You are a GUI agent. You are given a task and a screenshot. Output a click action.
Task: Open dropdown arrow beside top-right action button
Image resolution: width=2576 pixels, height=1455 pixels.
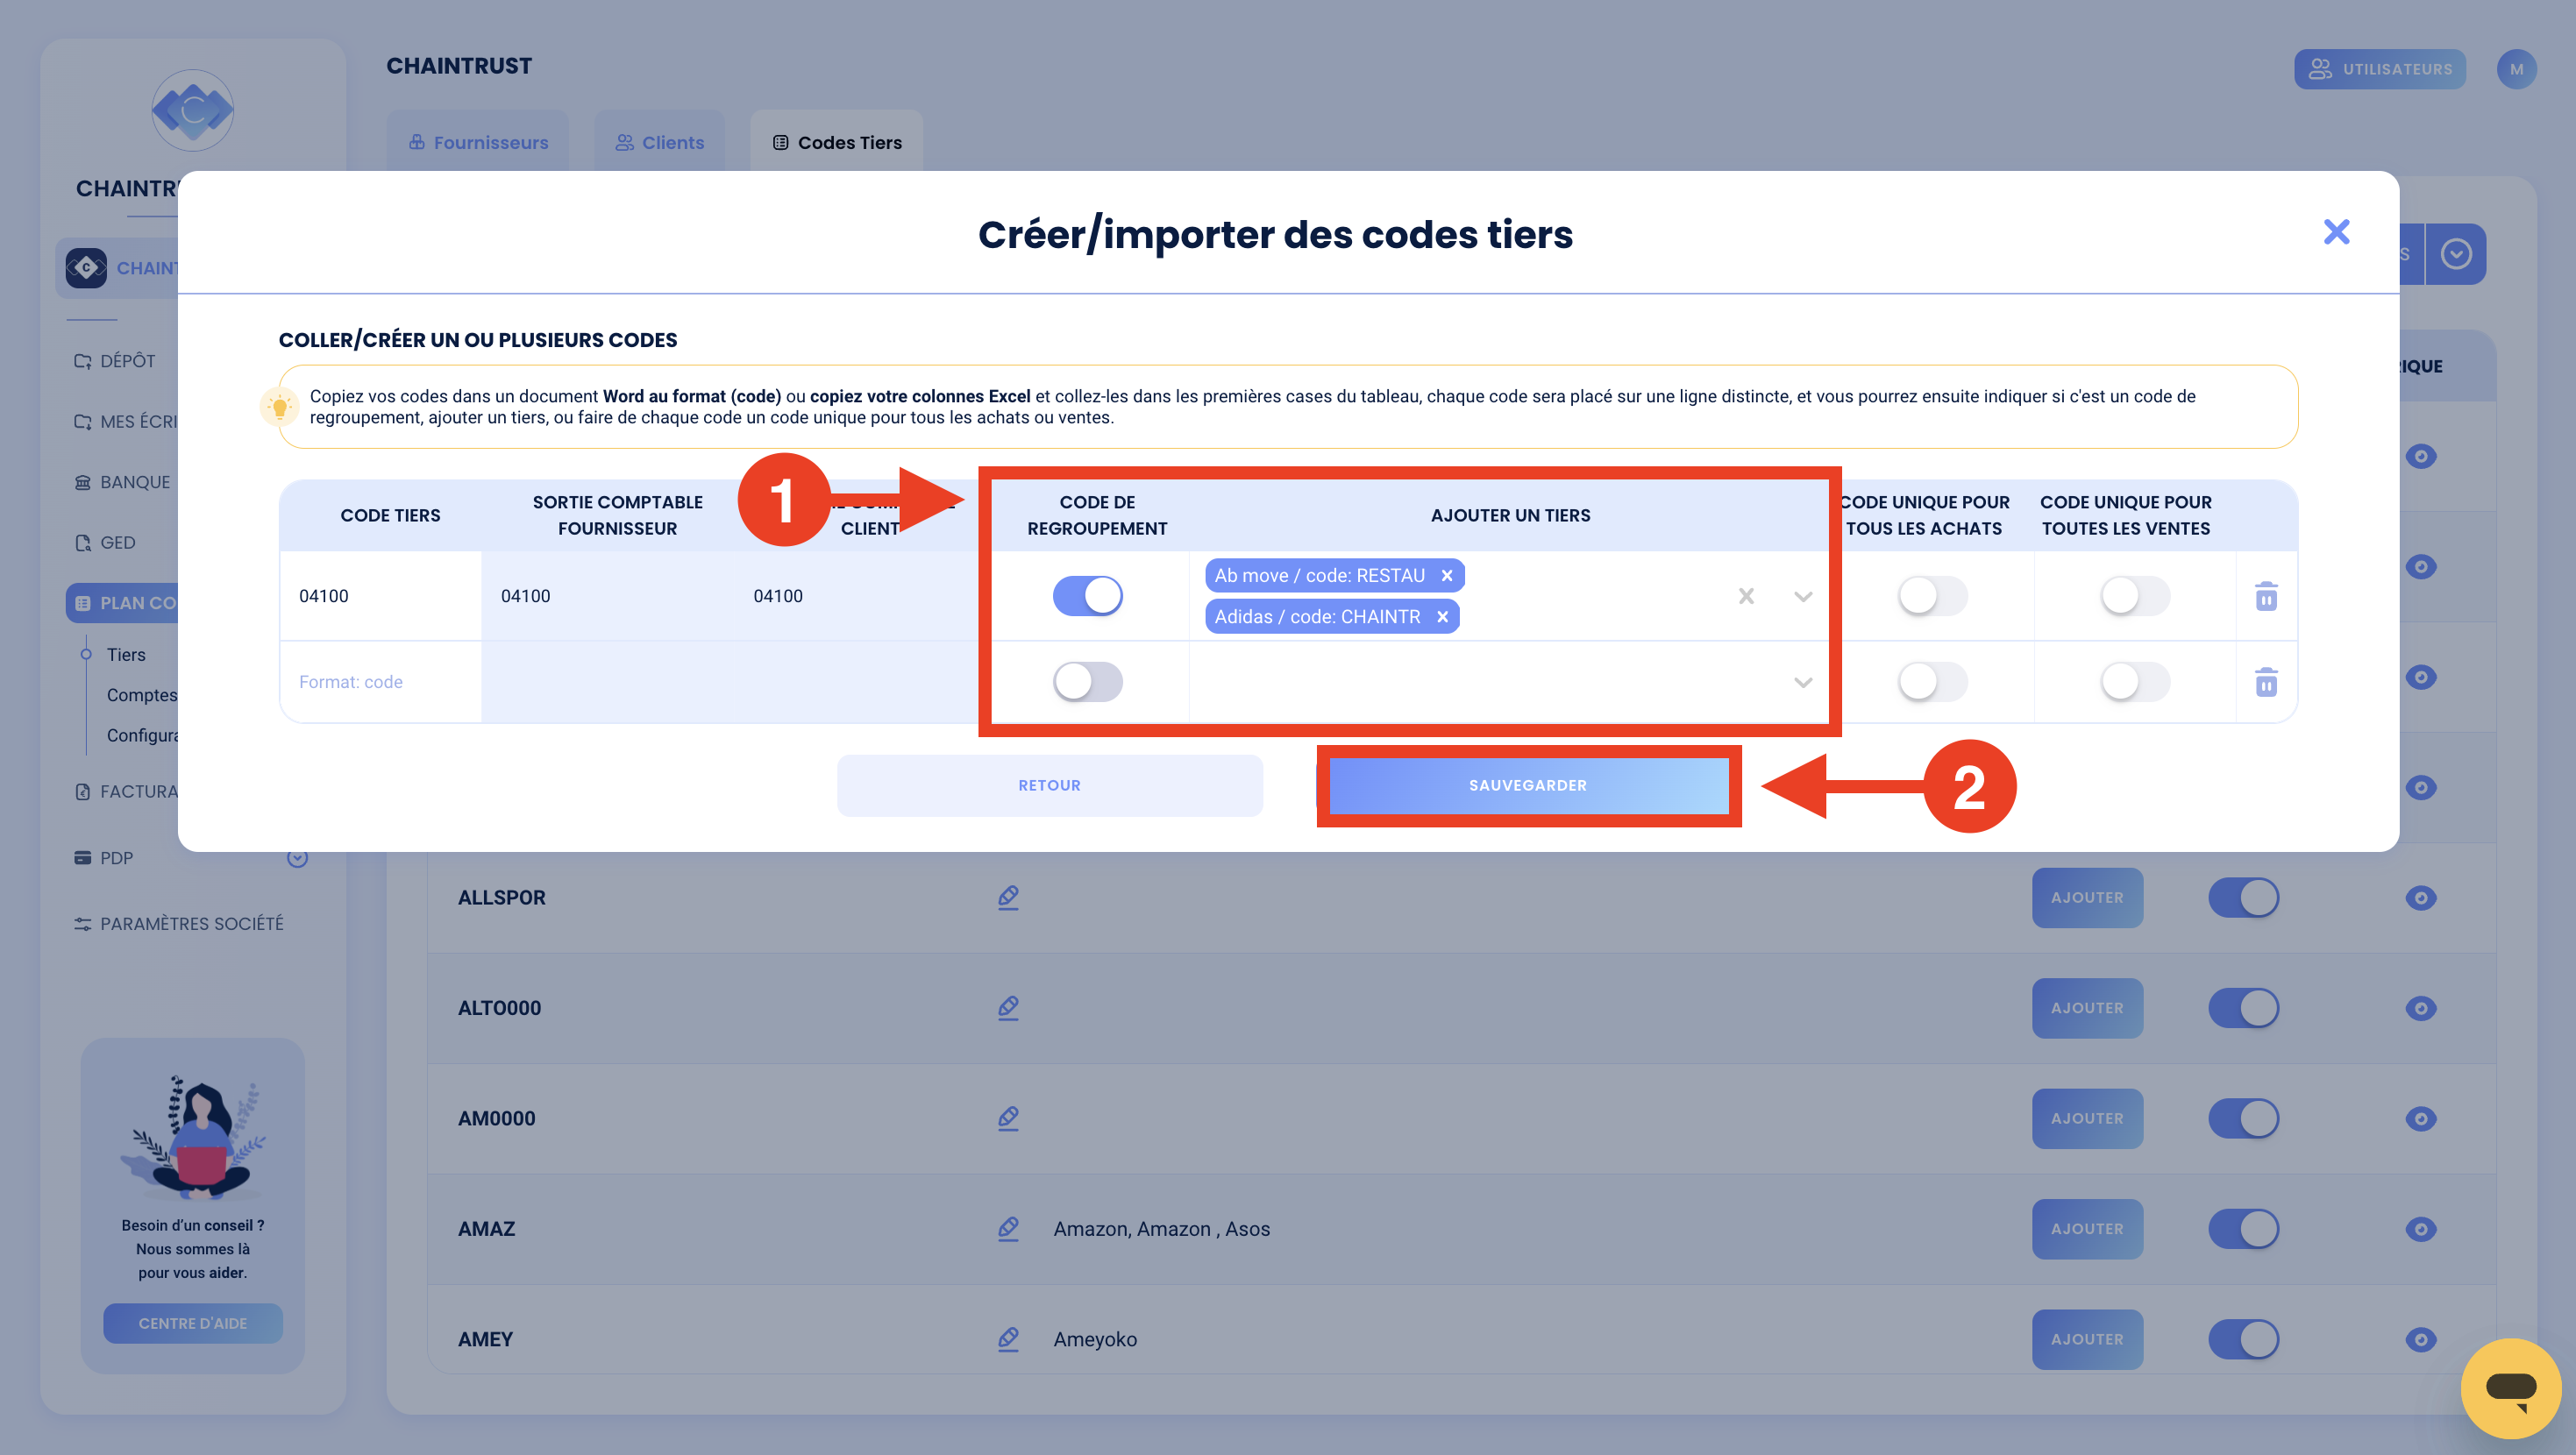tap(2456, 254)
